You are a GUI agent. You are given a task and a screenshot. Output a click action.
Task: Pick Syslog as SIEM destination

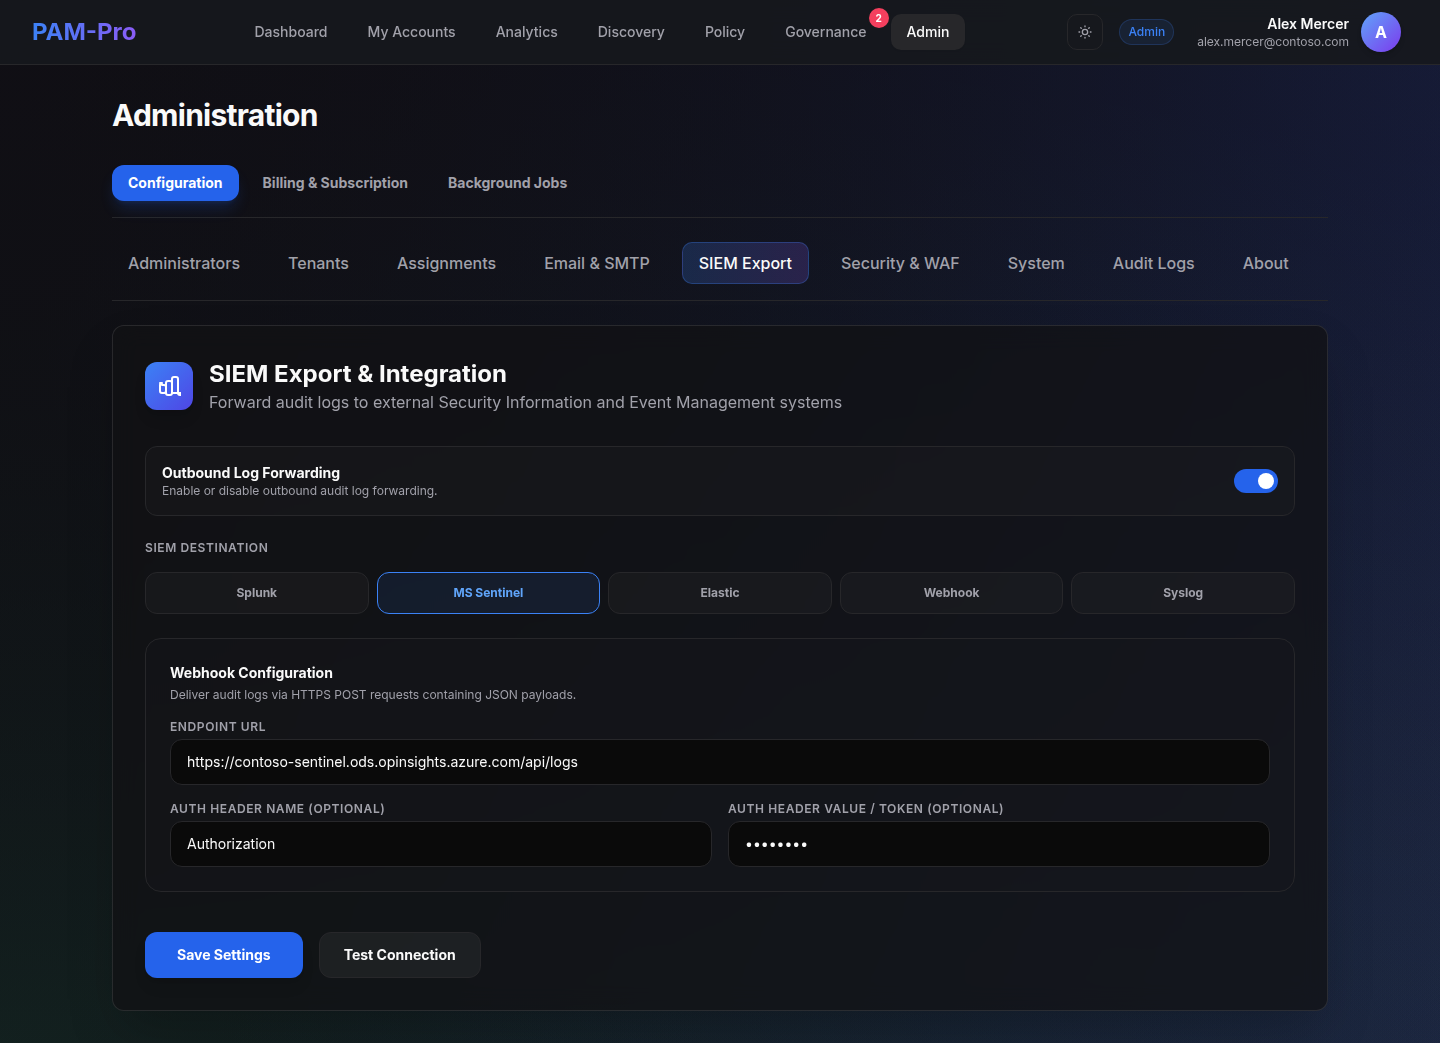pos(1183,593)
